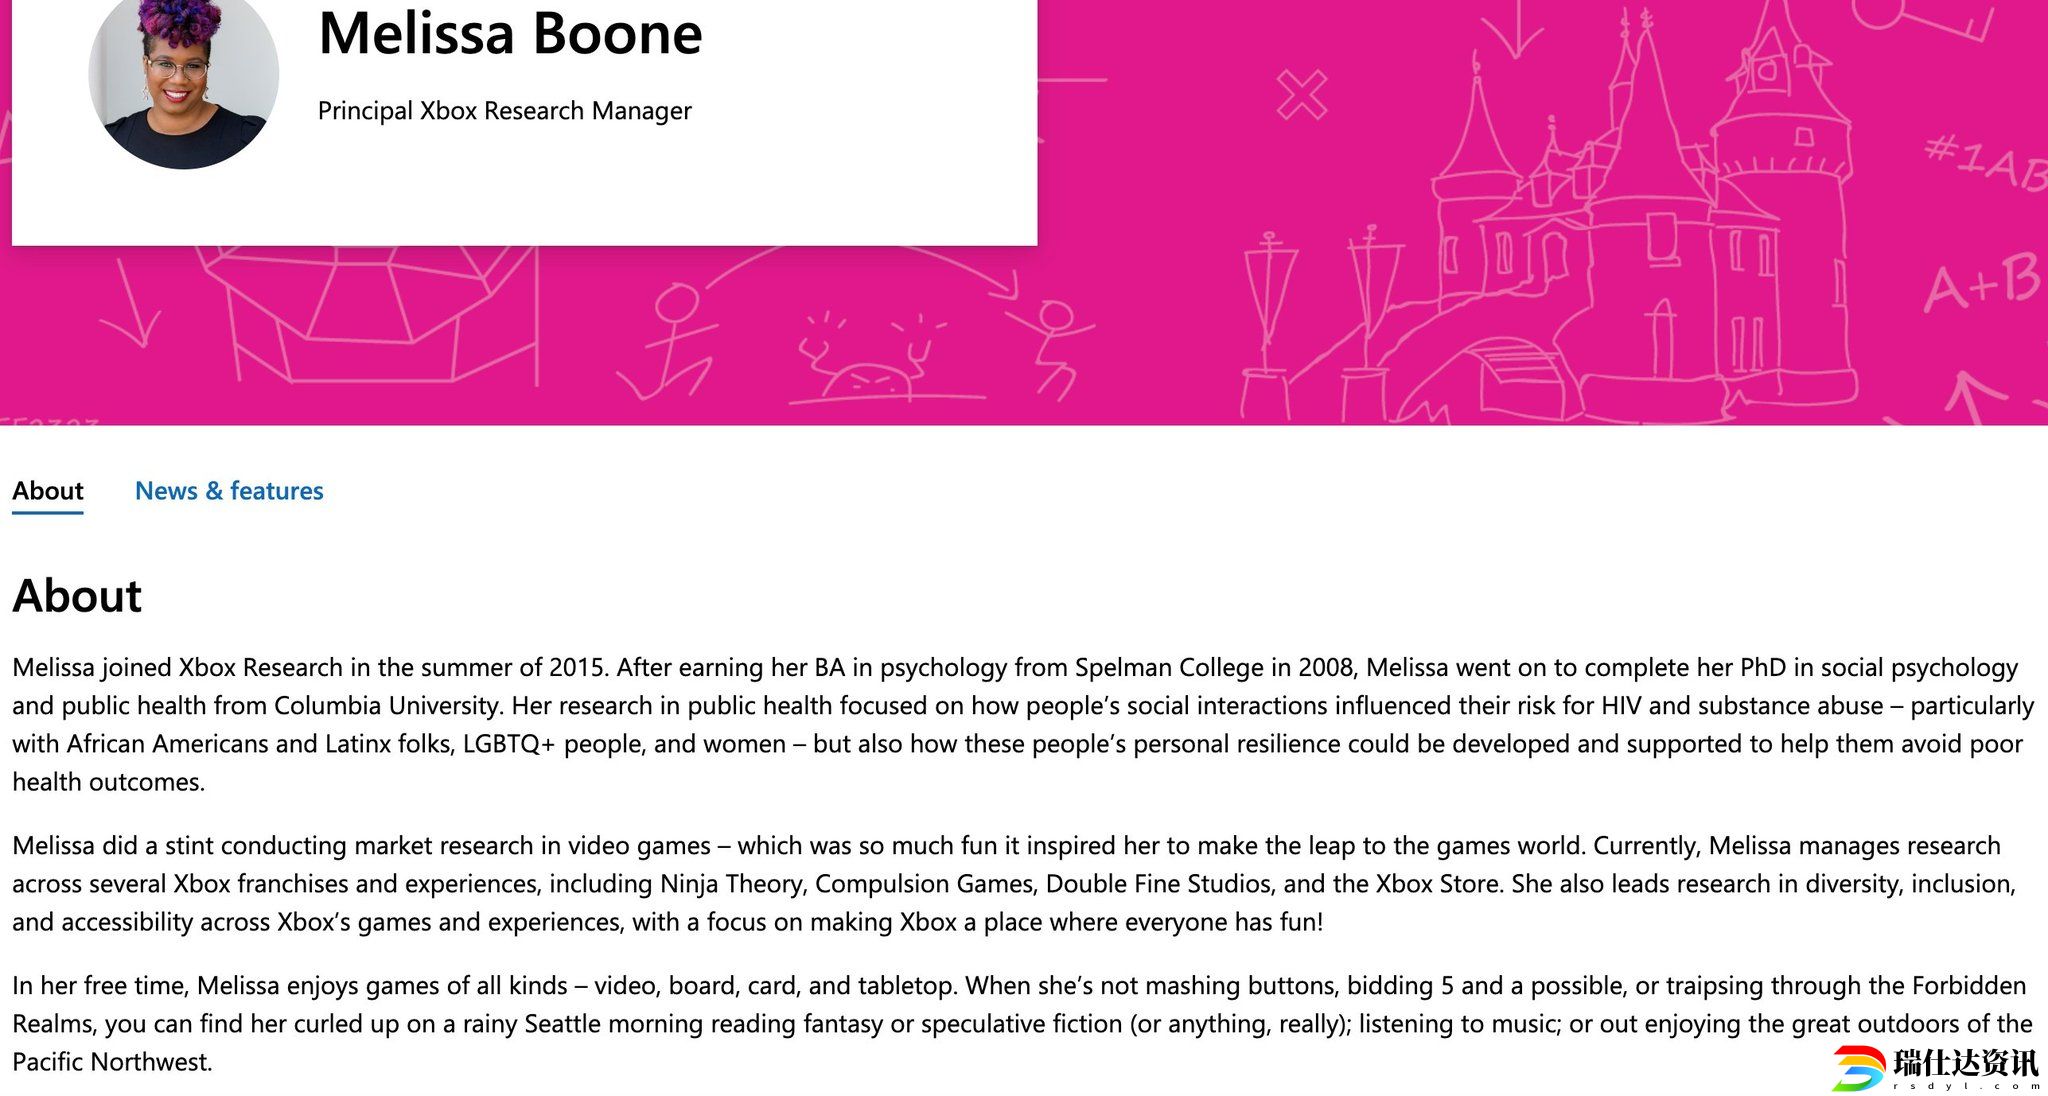Click the paragraph starting 'Melissa joined Xbox Research'
2048x1096 pixels.
pos(1023,724)
